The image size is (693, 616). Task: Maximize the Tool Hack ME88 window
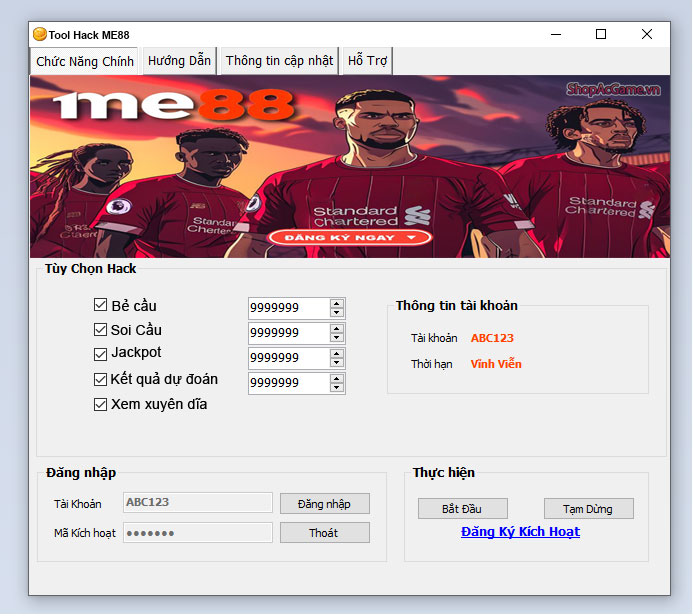point(601,34)
